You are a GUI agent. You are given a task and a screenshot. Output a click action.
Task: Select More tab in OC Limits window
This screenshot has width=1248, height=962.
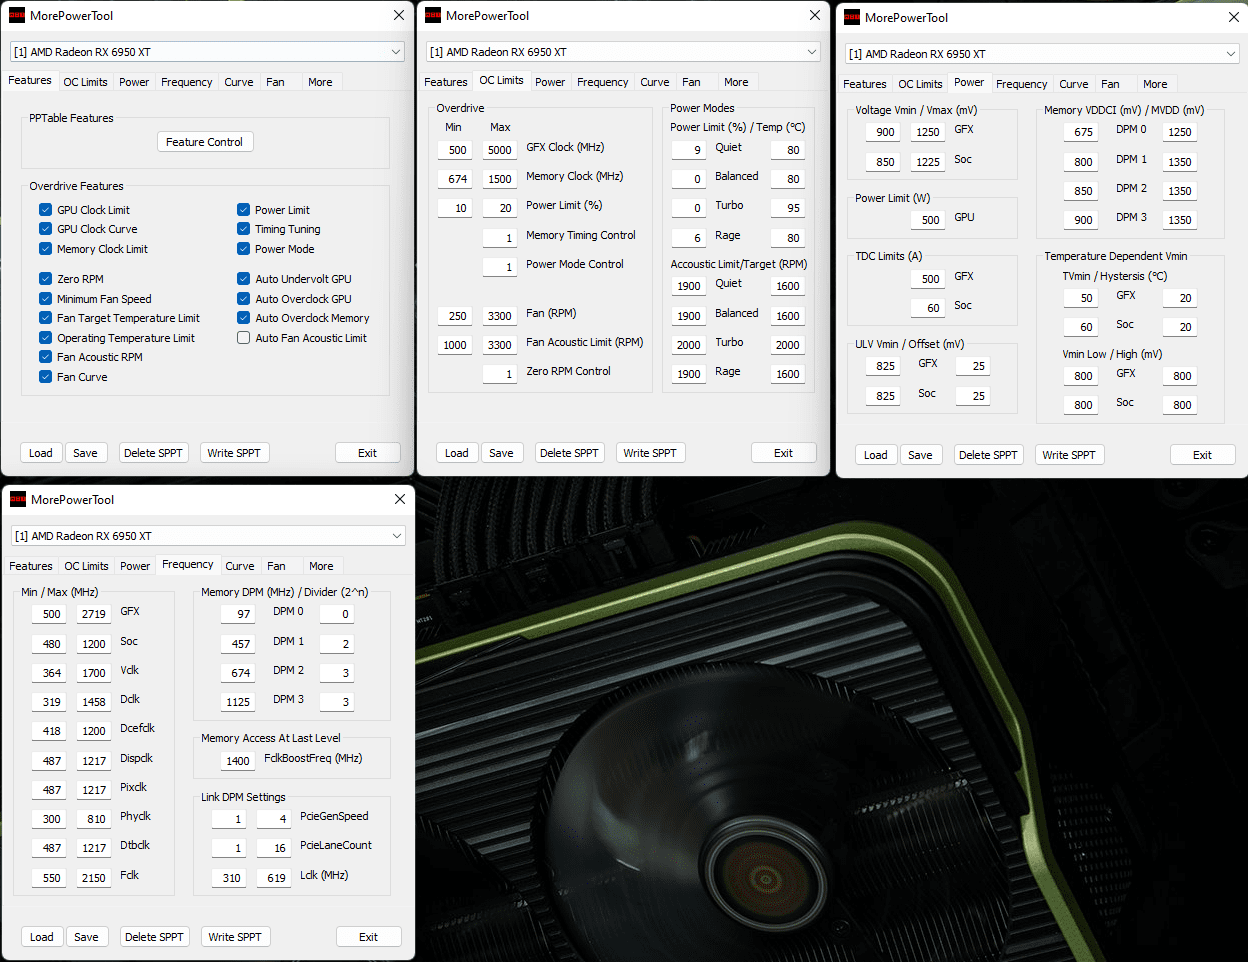(736, 82)
